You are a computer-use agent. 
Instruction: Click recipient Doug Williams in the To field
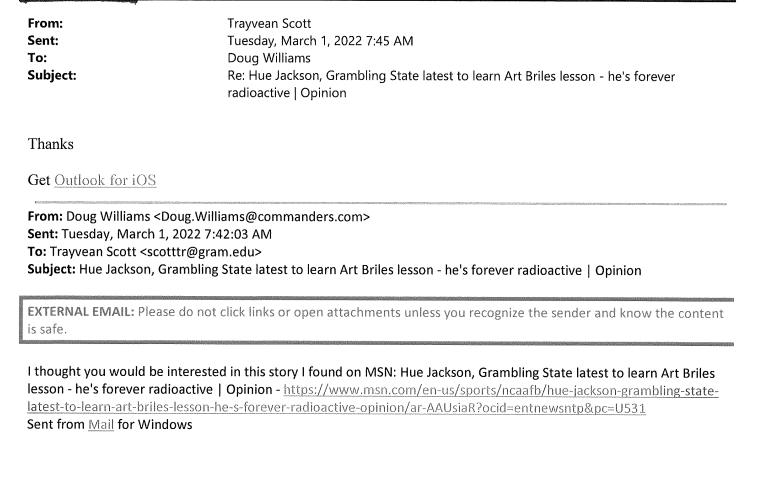(x=268, y=58)
